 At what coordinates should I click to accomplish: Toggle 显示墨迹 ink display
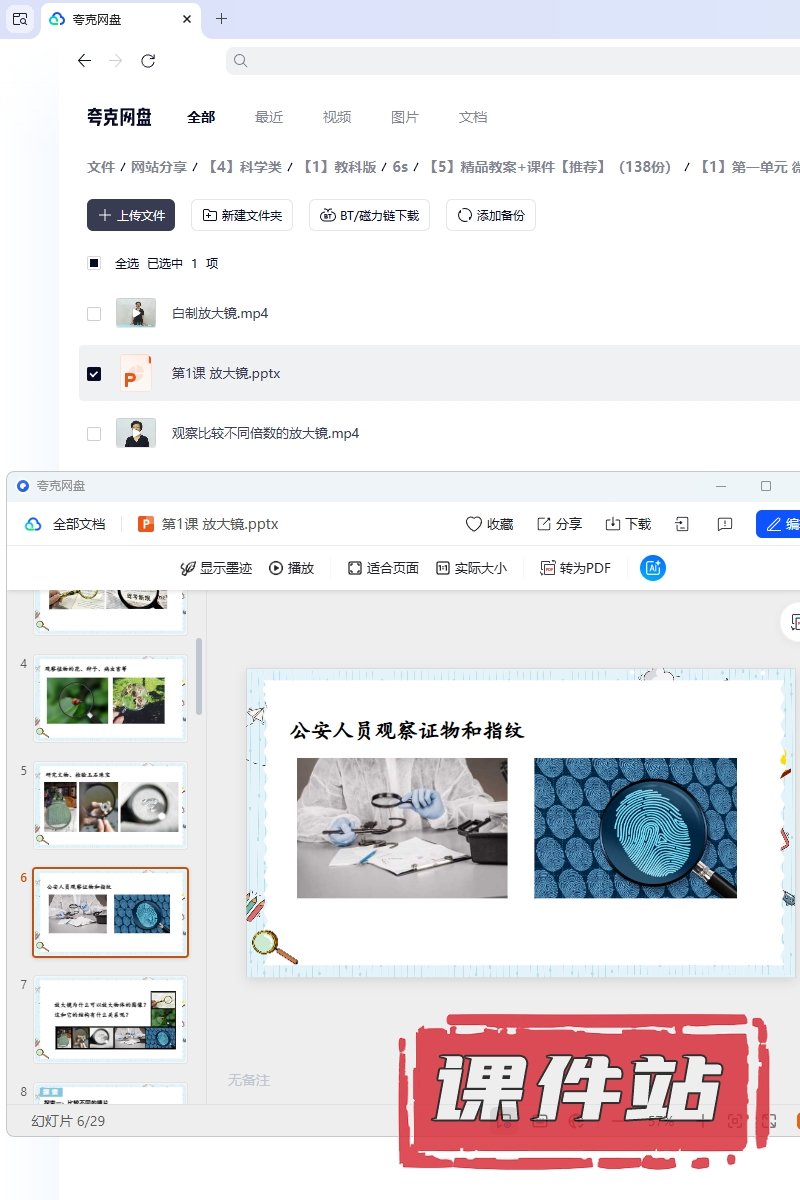(187, 568)
